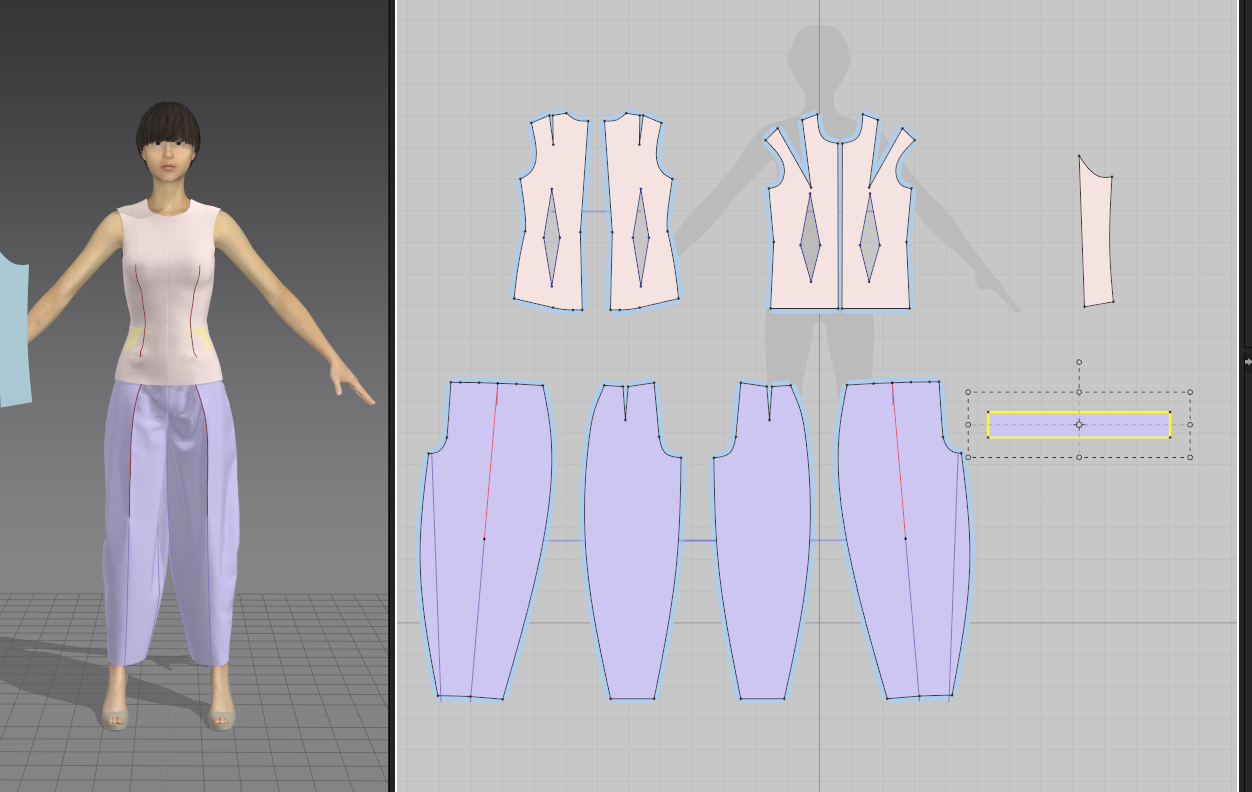Expand the side panel with the arrow icon
This screenshot has width=1252, height=792.
coord(1246,363)
